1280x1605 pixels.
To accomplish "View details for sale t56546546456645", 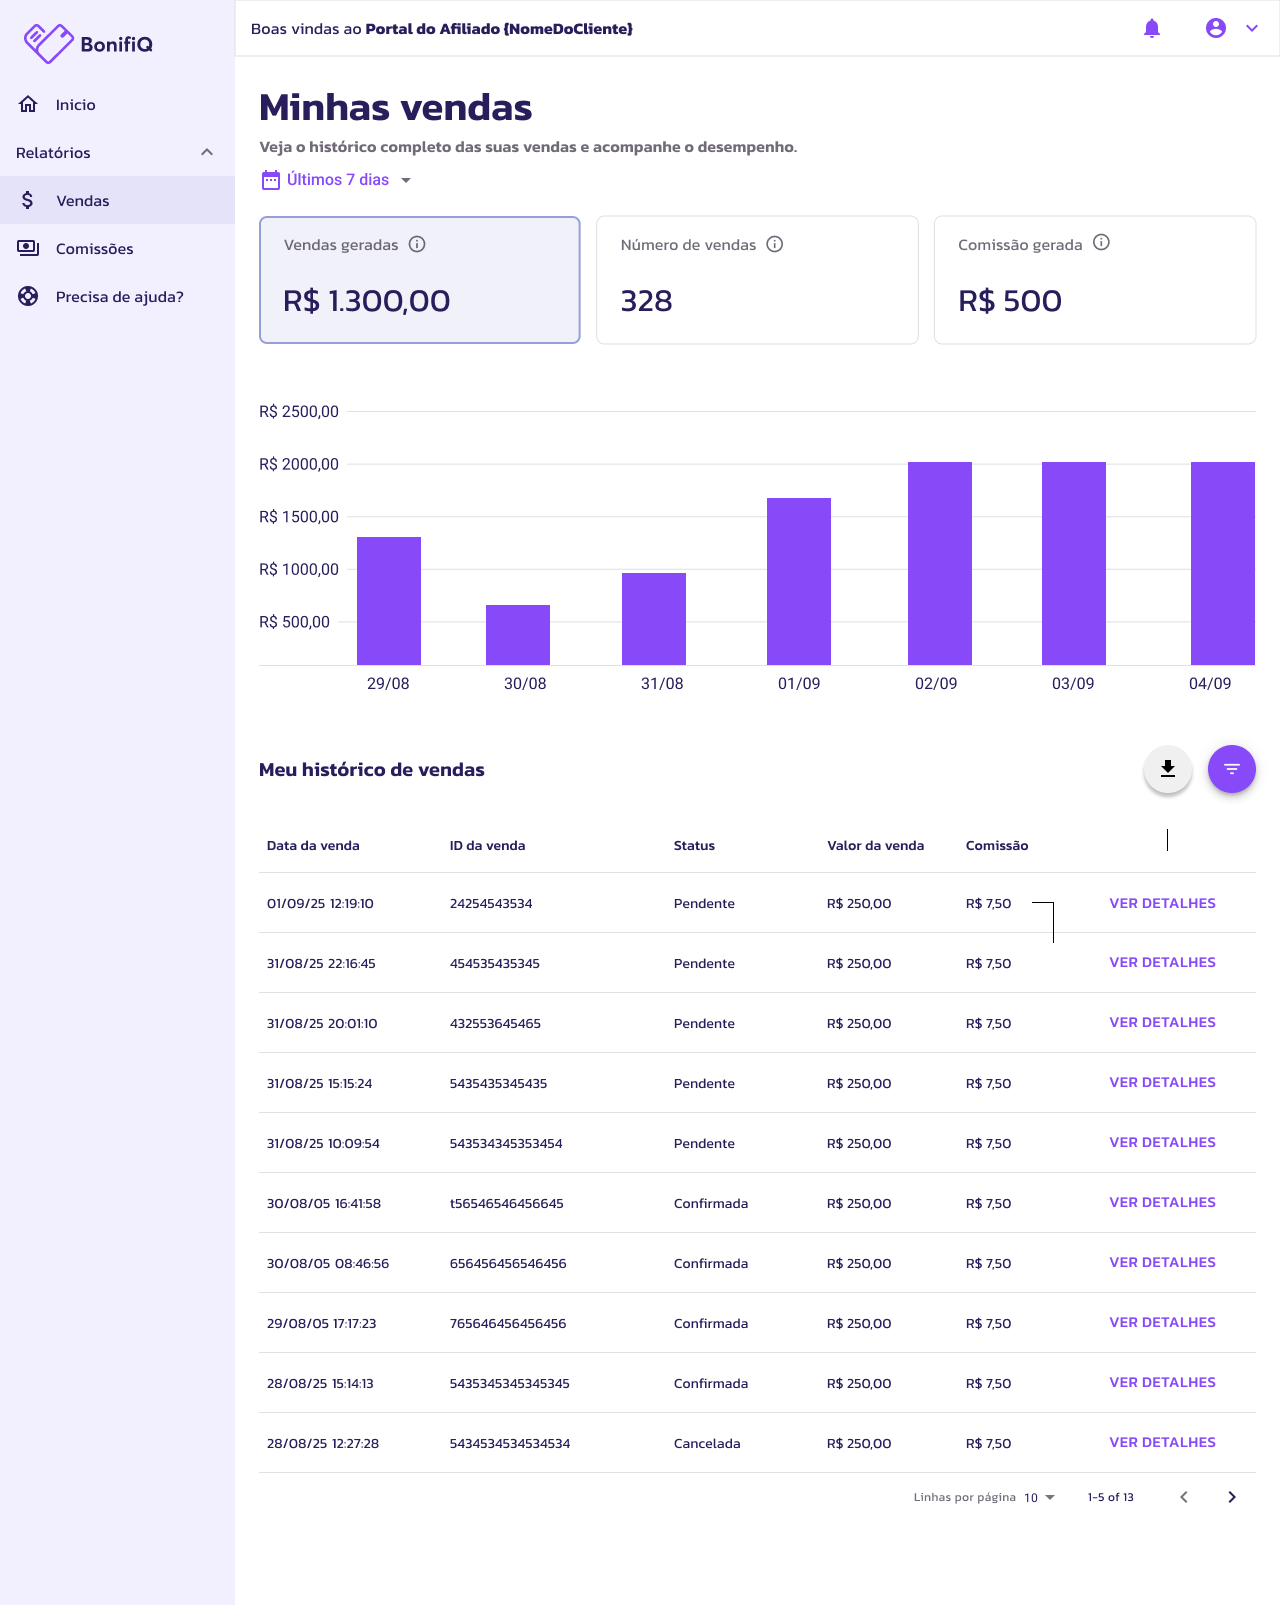I will pos(1162,1202).
